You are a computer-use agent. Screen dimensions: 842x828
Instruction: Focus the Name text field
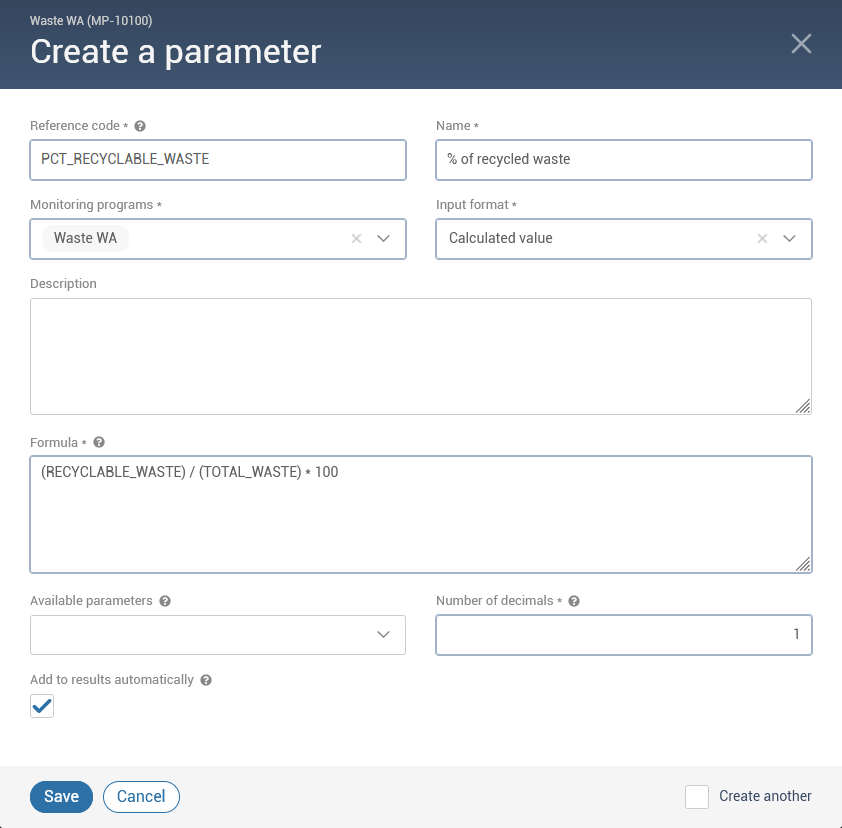point(623,160)
